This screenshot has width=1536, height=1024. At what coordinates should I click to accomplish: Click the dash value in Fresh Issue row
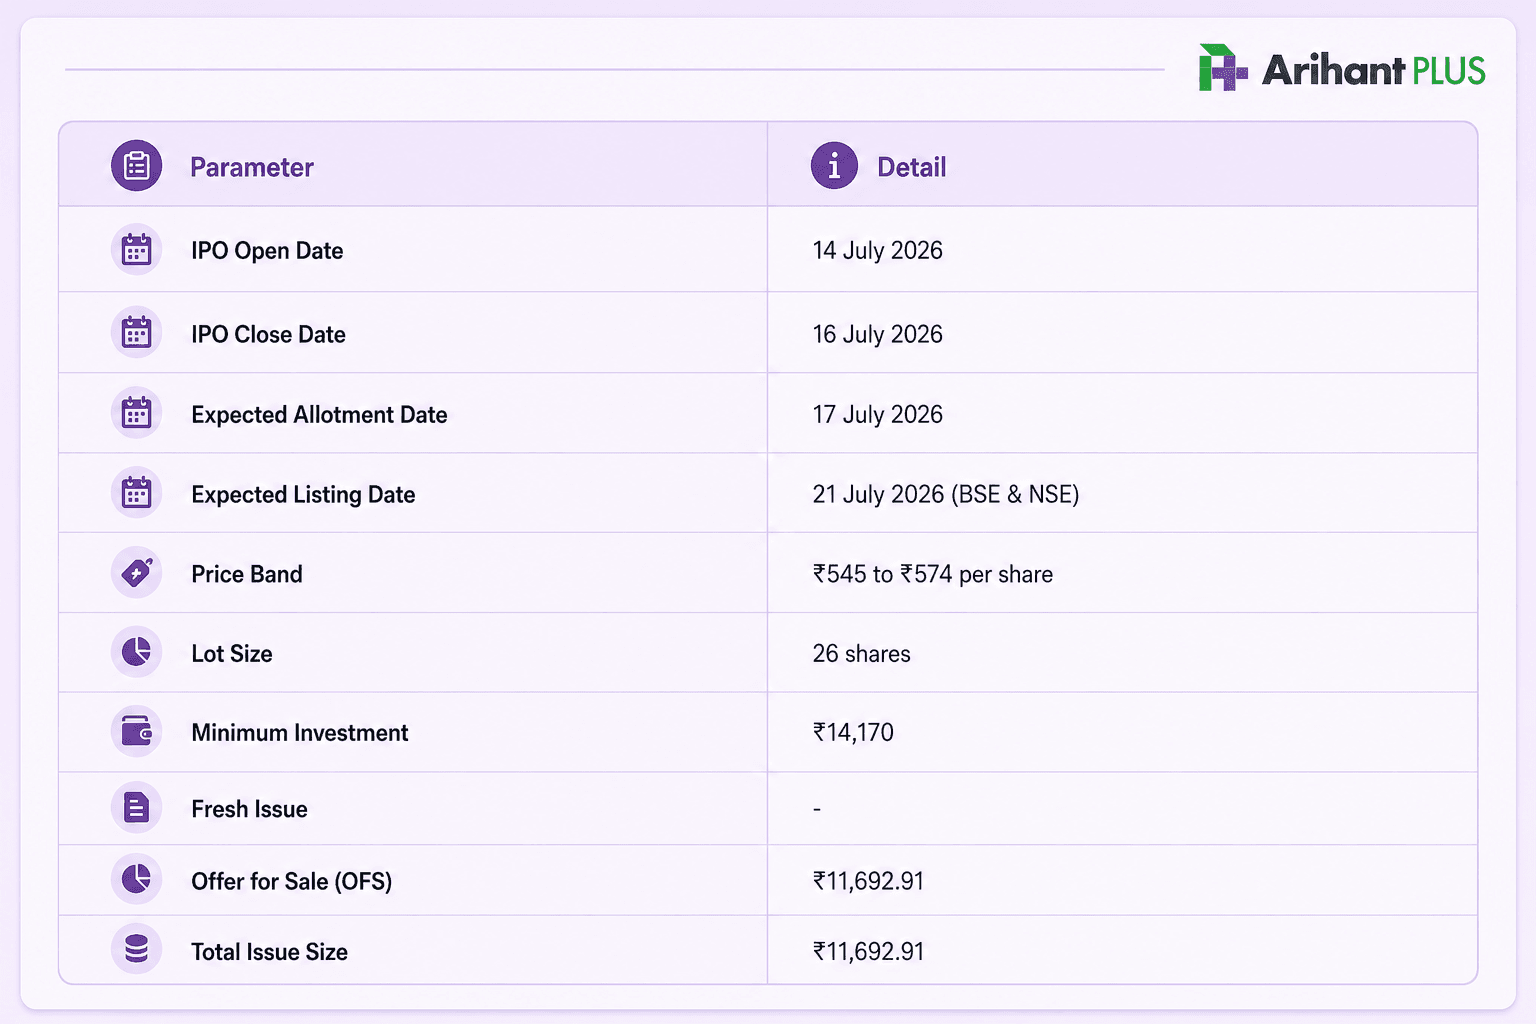point(817,809)
